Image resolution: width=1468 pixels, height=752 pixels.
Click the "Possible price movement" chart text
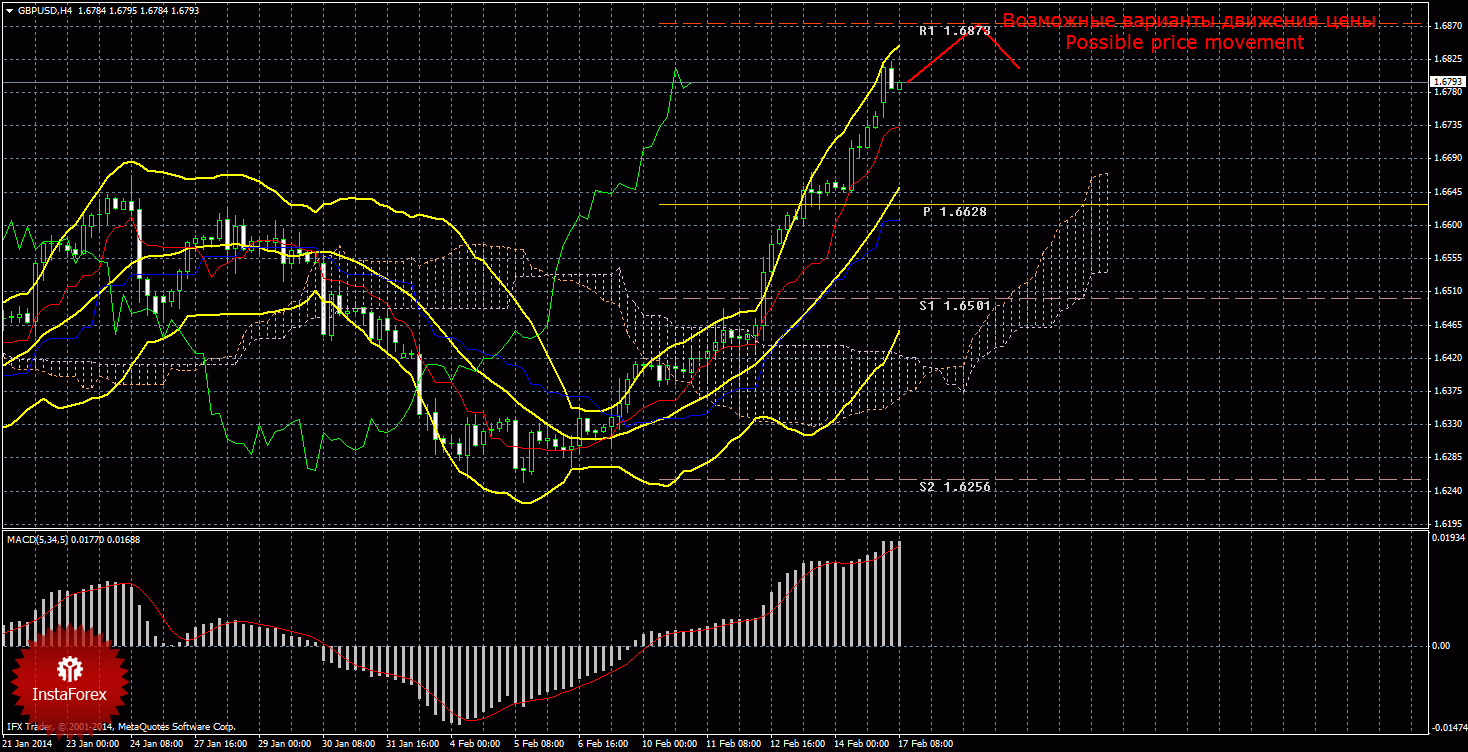click(1184, 42)
